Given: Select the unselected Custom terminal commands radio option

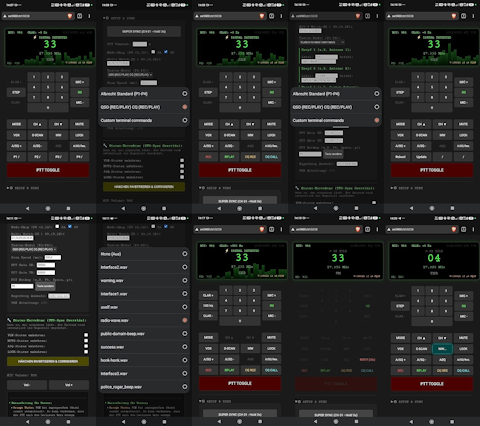Looking at the screenshot, I should (x=185, y=120).
